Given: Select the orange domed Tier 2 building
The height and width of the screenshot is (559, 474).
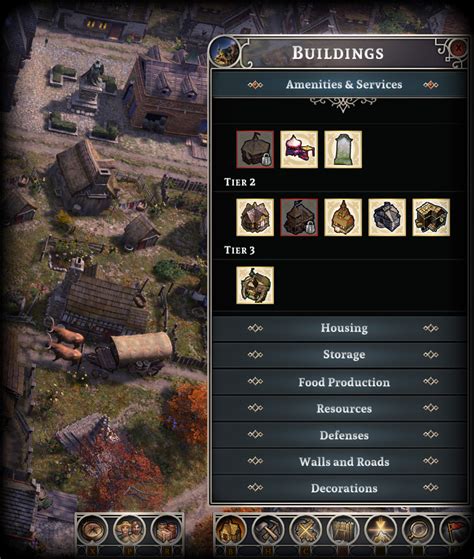Looking at the screenshot, I should (x=343, y=217).
